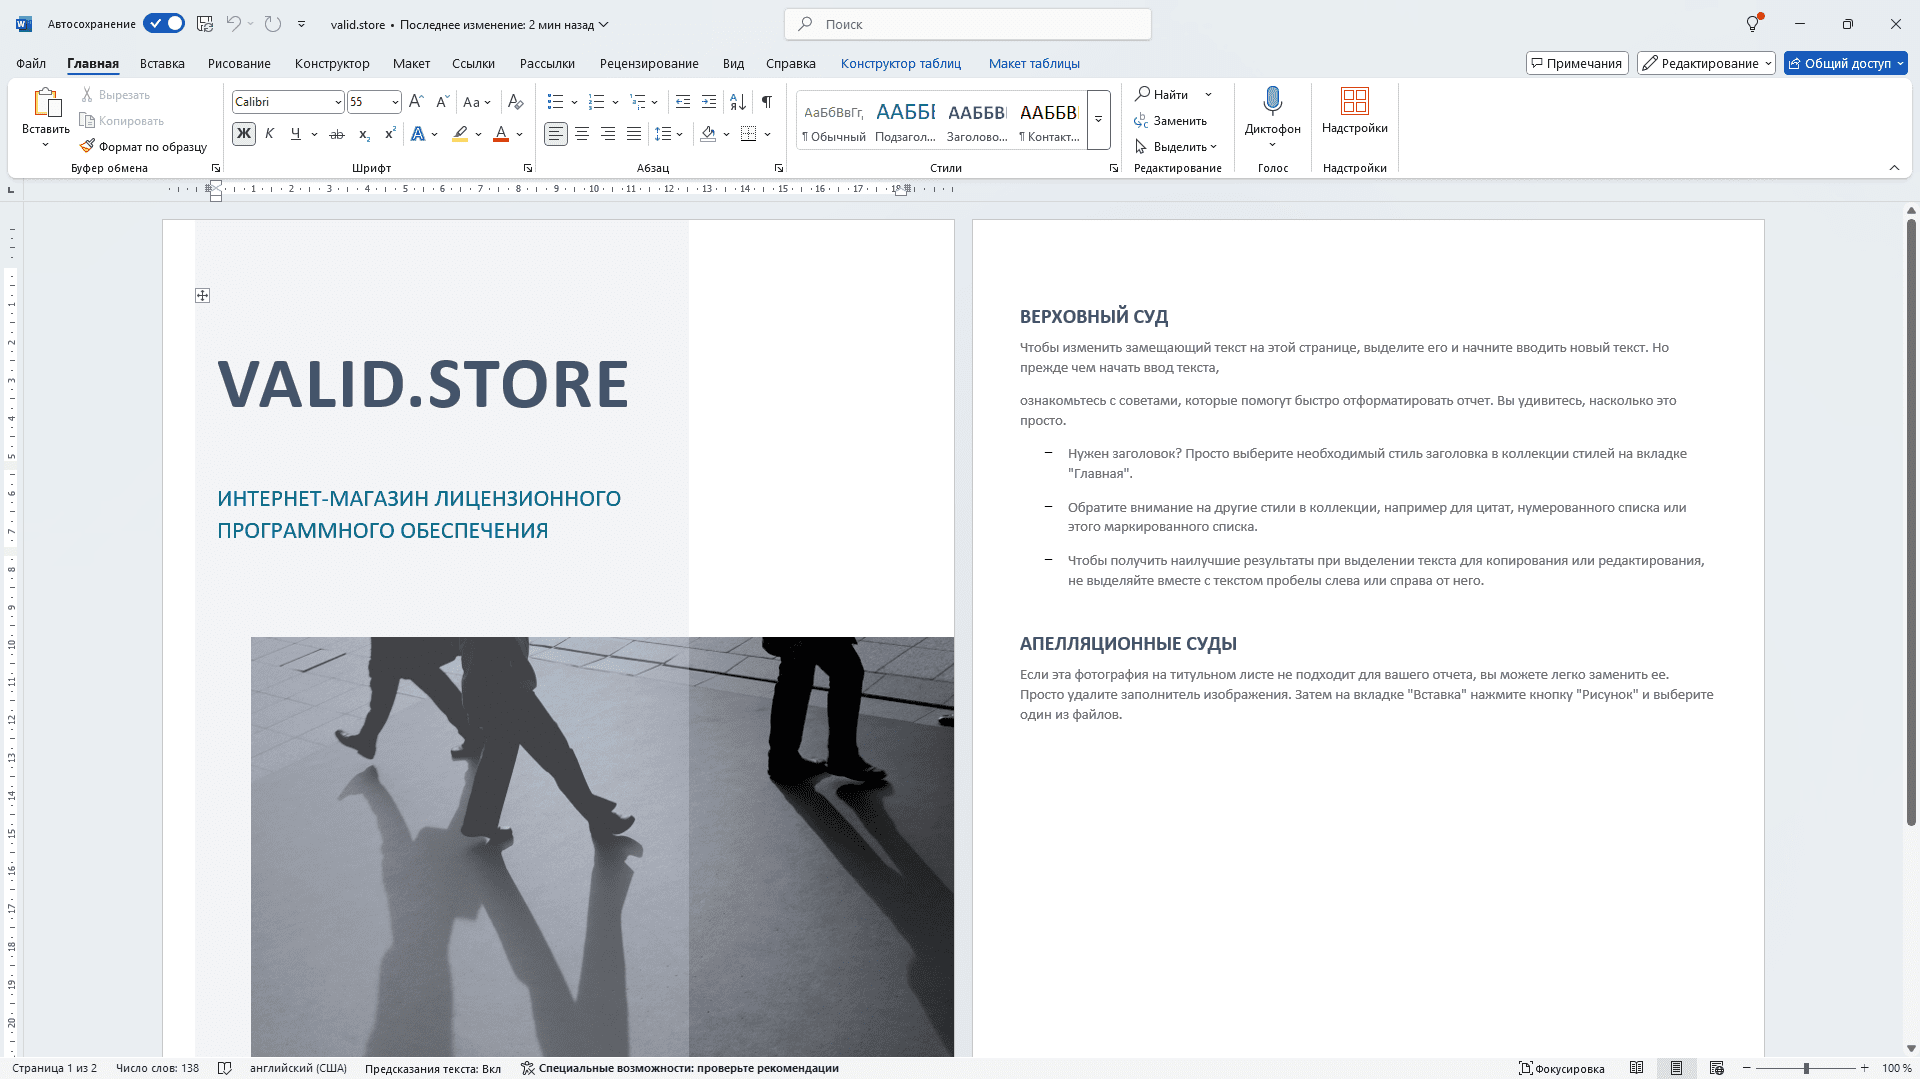Click the increase font size icon

tap(417, 102)
